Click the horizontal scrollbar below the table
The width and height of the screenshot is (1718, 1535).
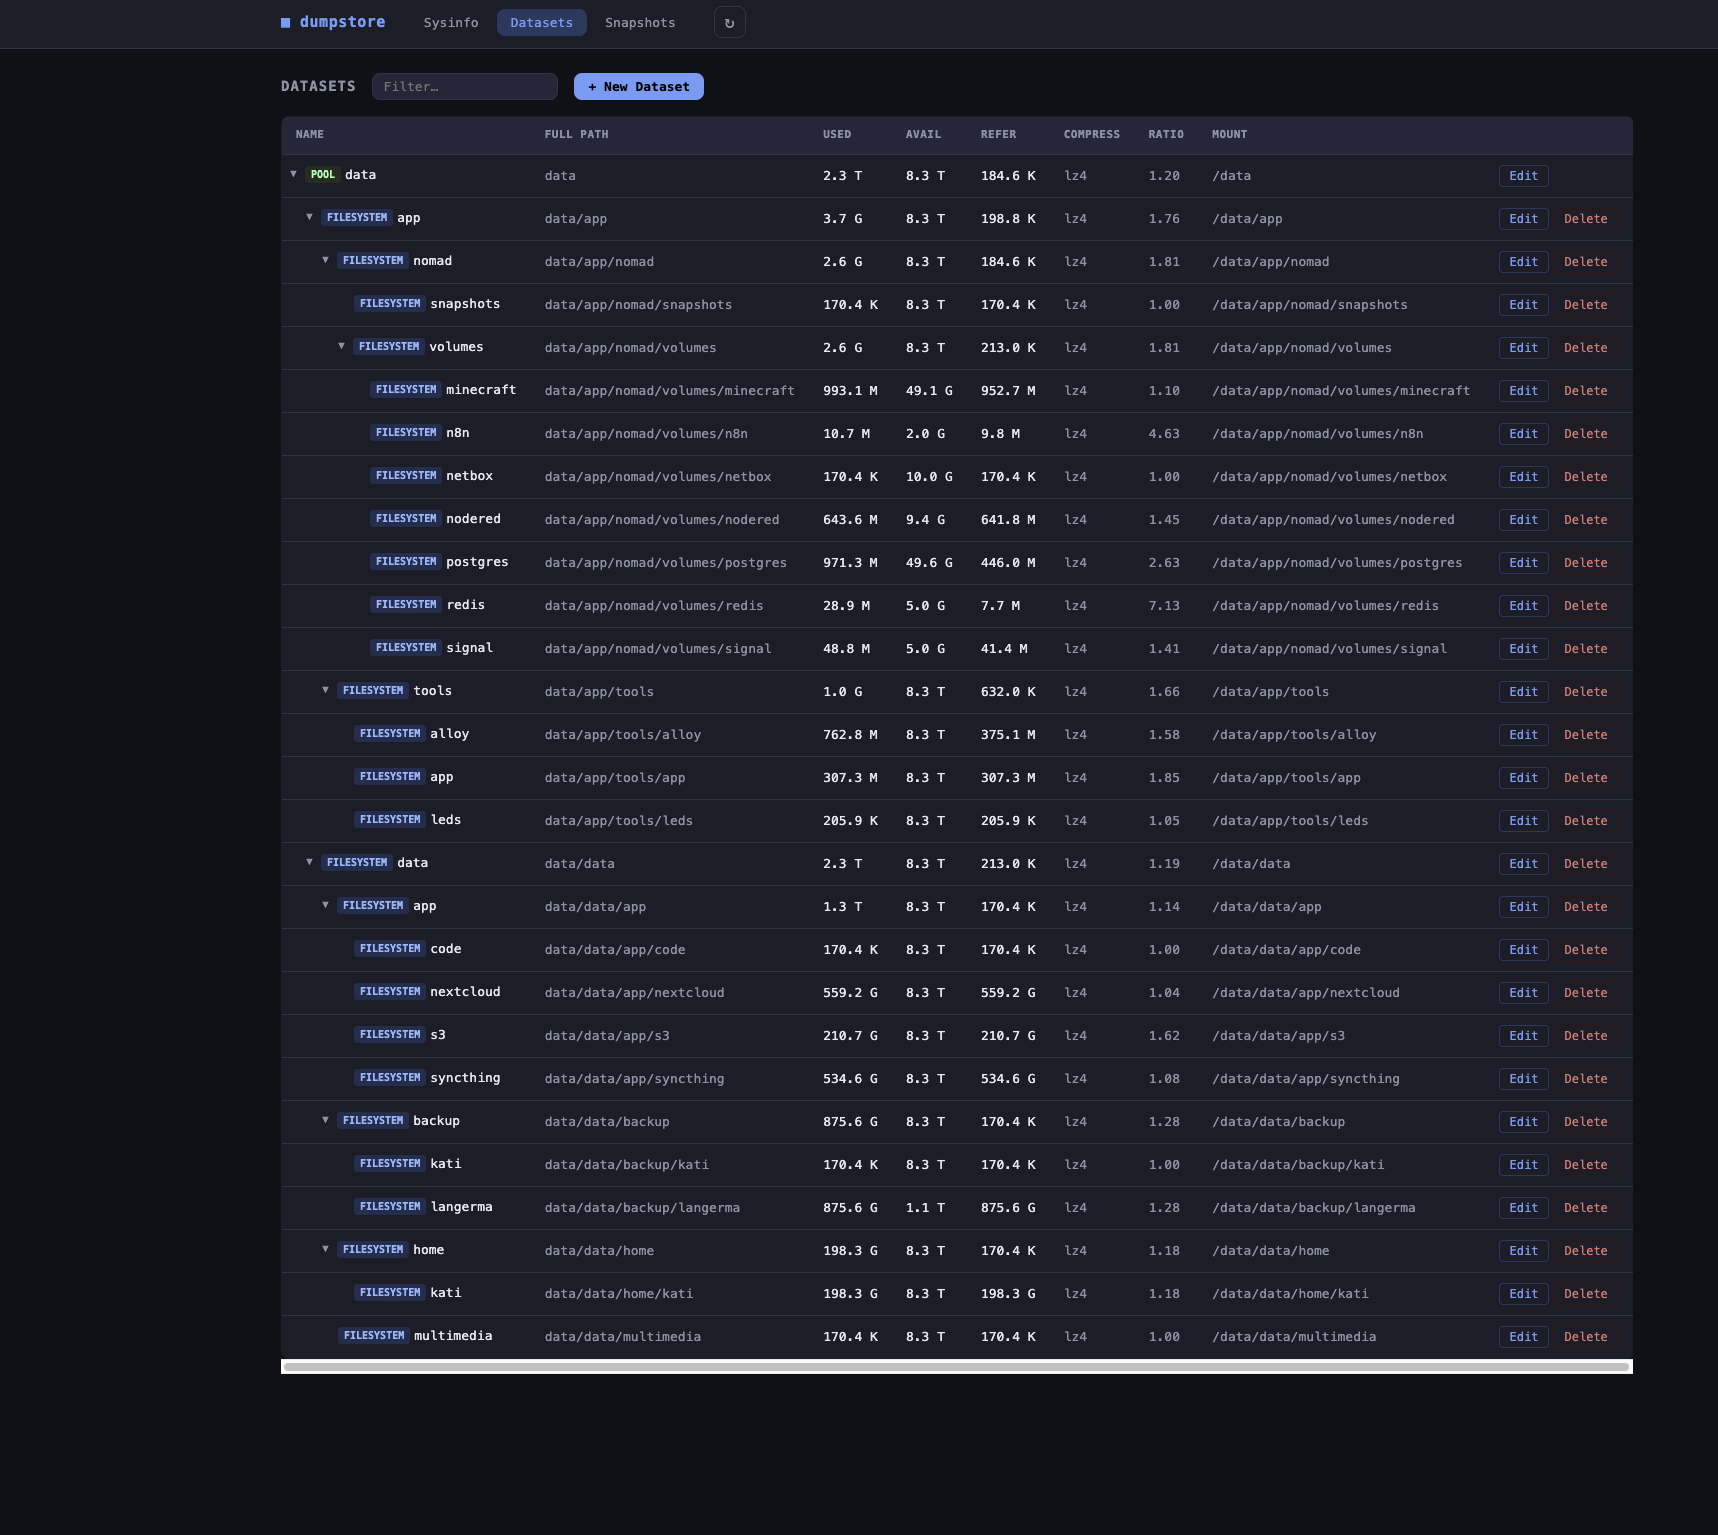(x=956, y=1364)
